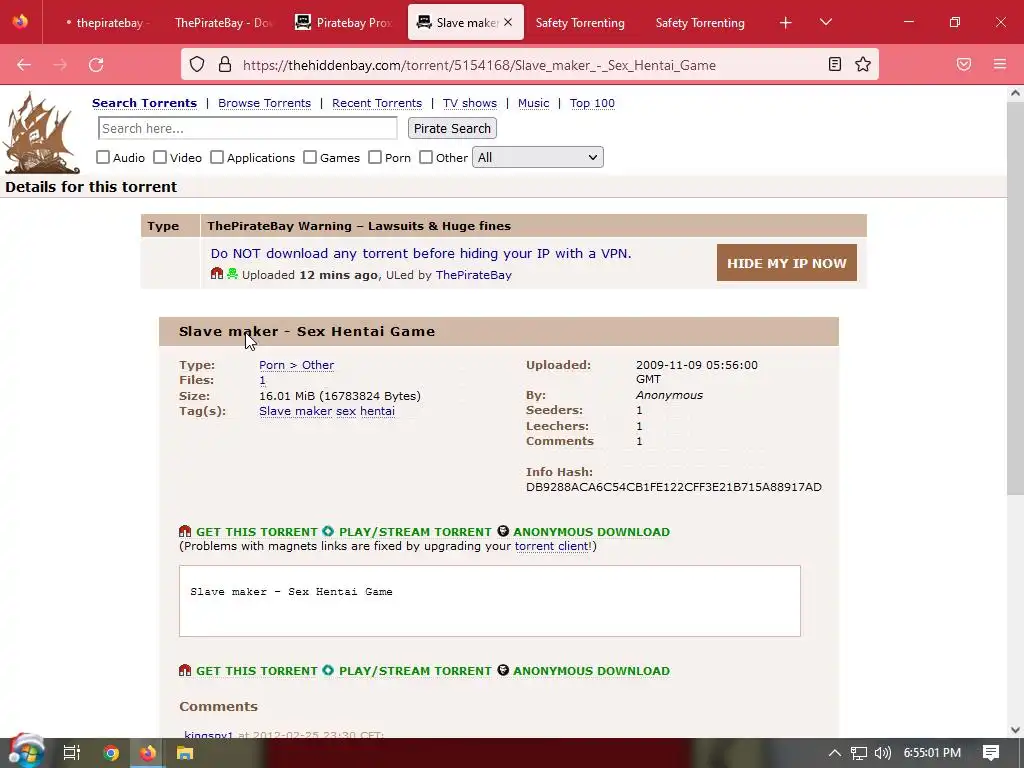Open Top 100 link
The image size is (1024, 768).
click(592, 103)
